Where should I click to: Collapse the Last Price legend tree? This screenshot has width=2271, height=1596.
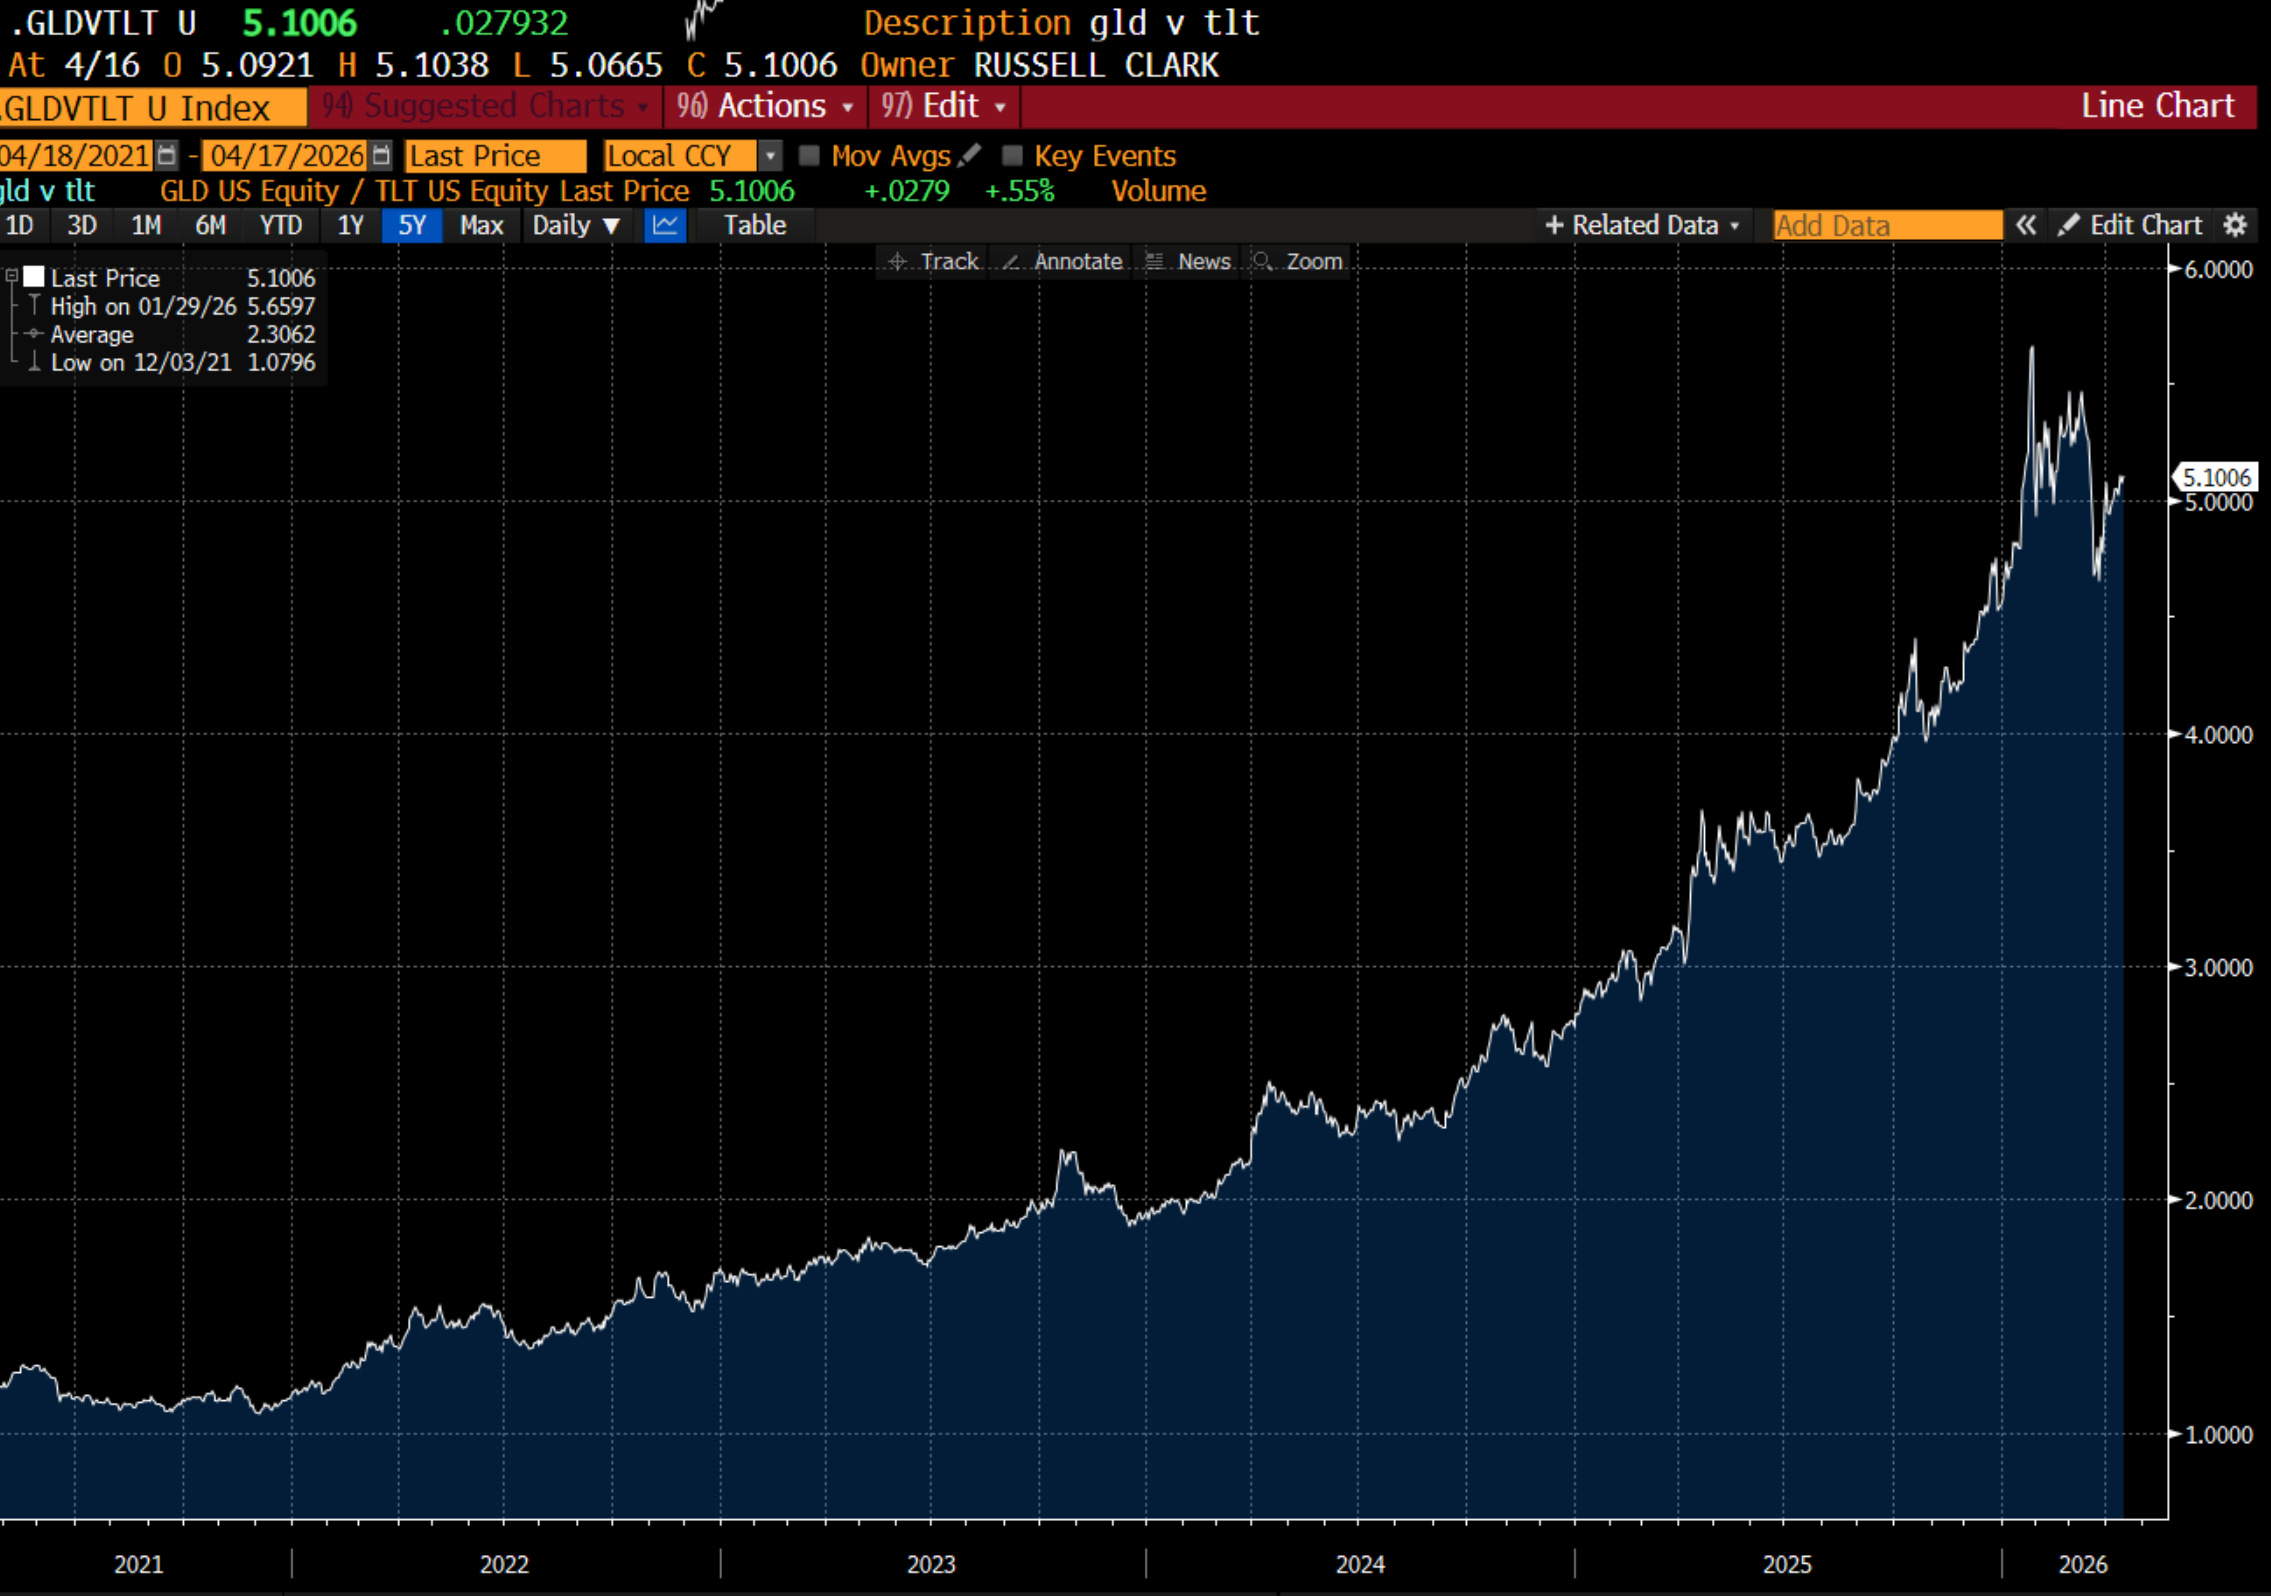(12, 276)
